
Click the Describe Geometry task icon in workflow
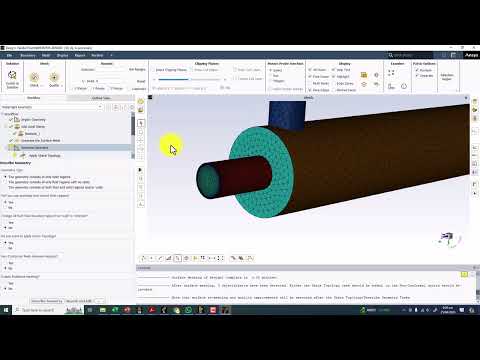[x=17, y=147]
